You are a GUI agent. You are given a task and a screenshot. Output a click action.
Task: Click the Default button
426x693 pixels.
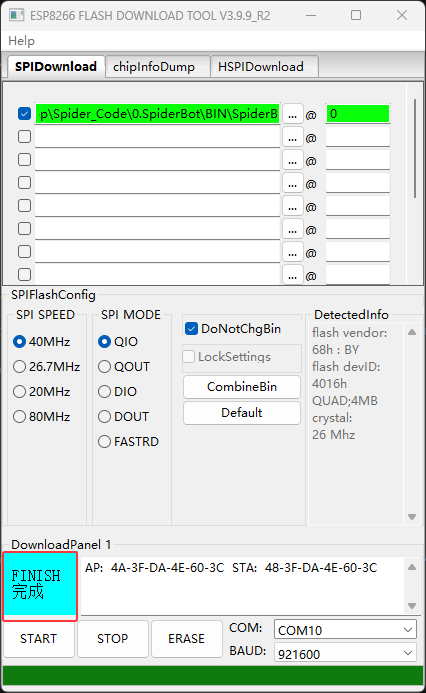[x=242, y=413]
